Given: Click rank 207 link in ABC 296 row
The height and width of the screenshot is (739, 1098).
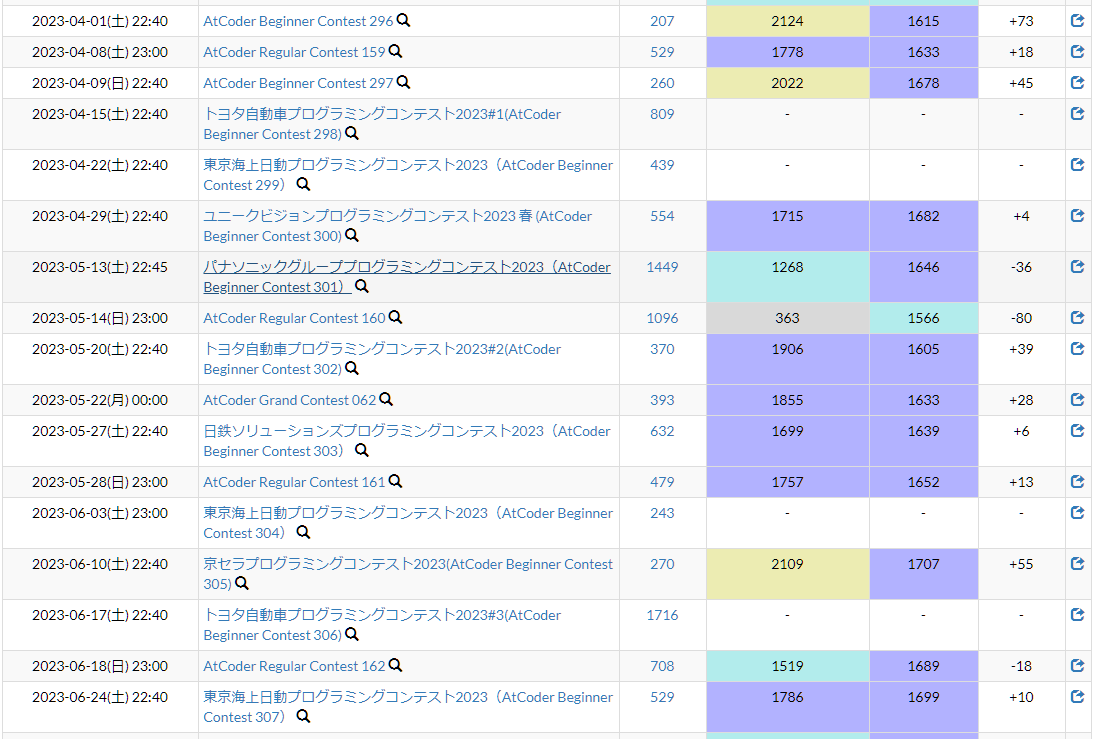Looking at the screenshot, I should tap(662, 21).
